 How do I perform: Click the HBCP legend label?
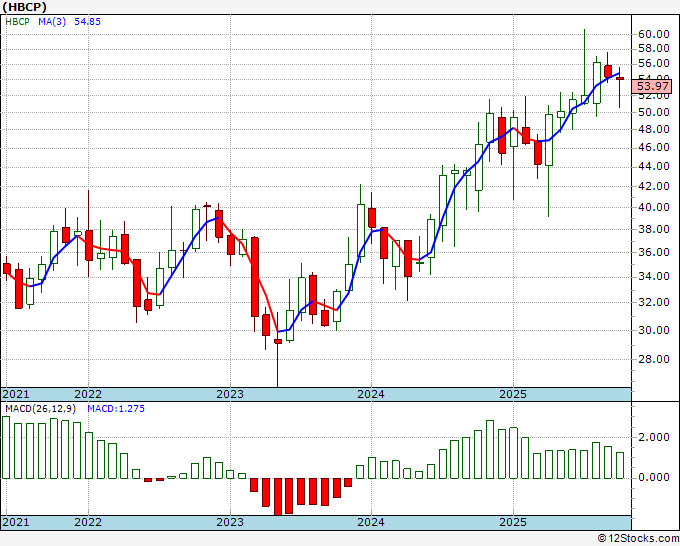pos(17,21)
